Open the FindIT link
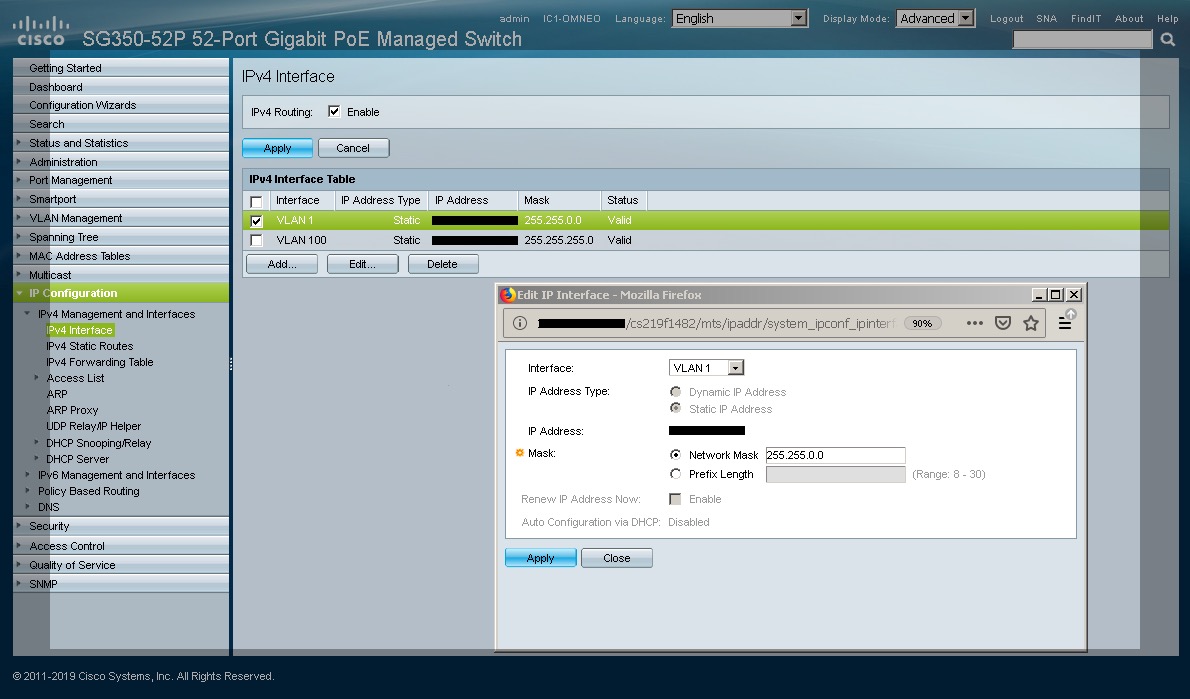This screenshot has height=699, width=1190. pyautogui.click(x=1086, y=18)
